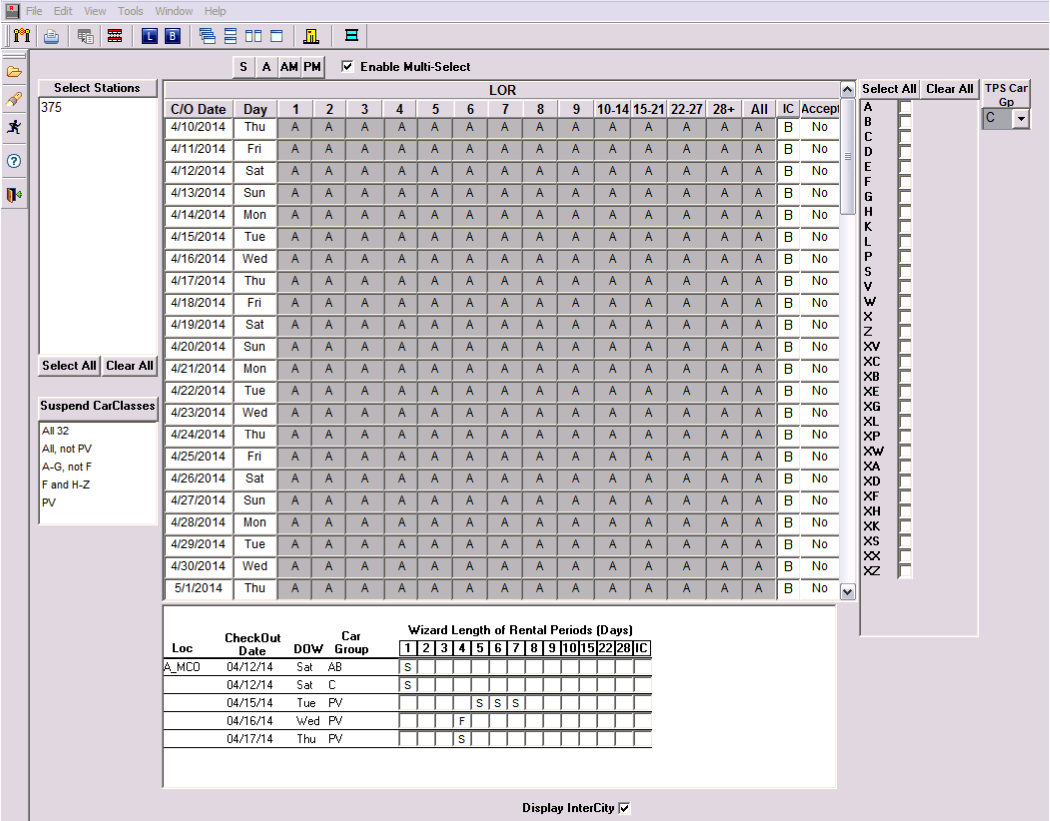The image size is (1050, 821).
Task: Select station 375 in list
Action: 51,107
